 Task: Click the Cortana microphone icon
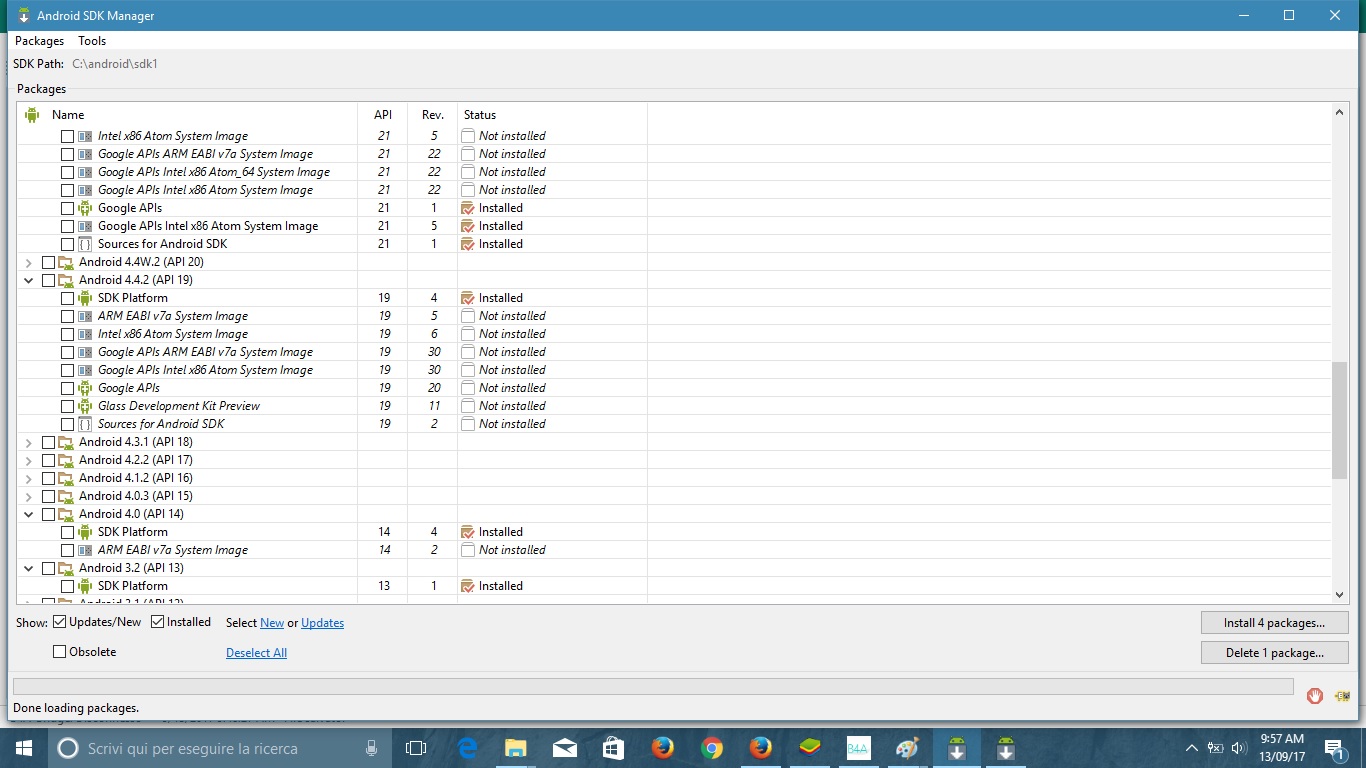point(371,748)
